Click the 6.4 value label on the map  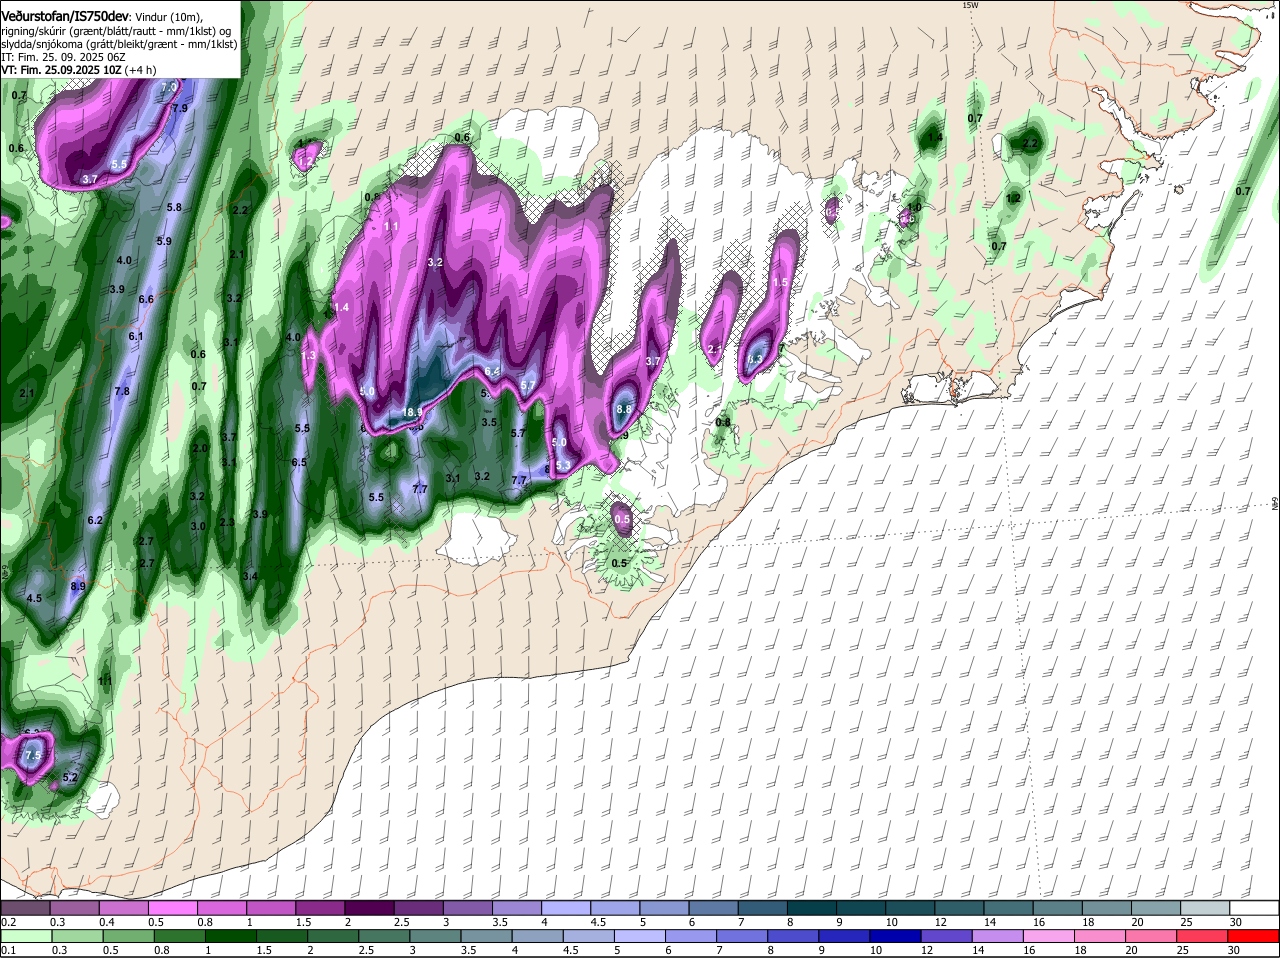tap(492, 372)
